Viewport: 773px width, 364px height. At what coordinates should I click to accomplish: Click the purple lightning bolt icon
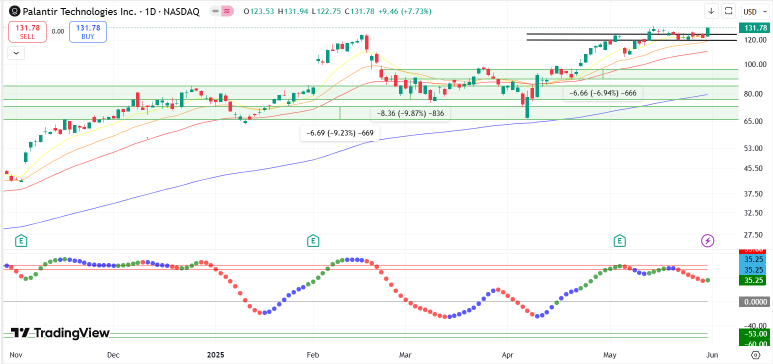click(707, 241)
